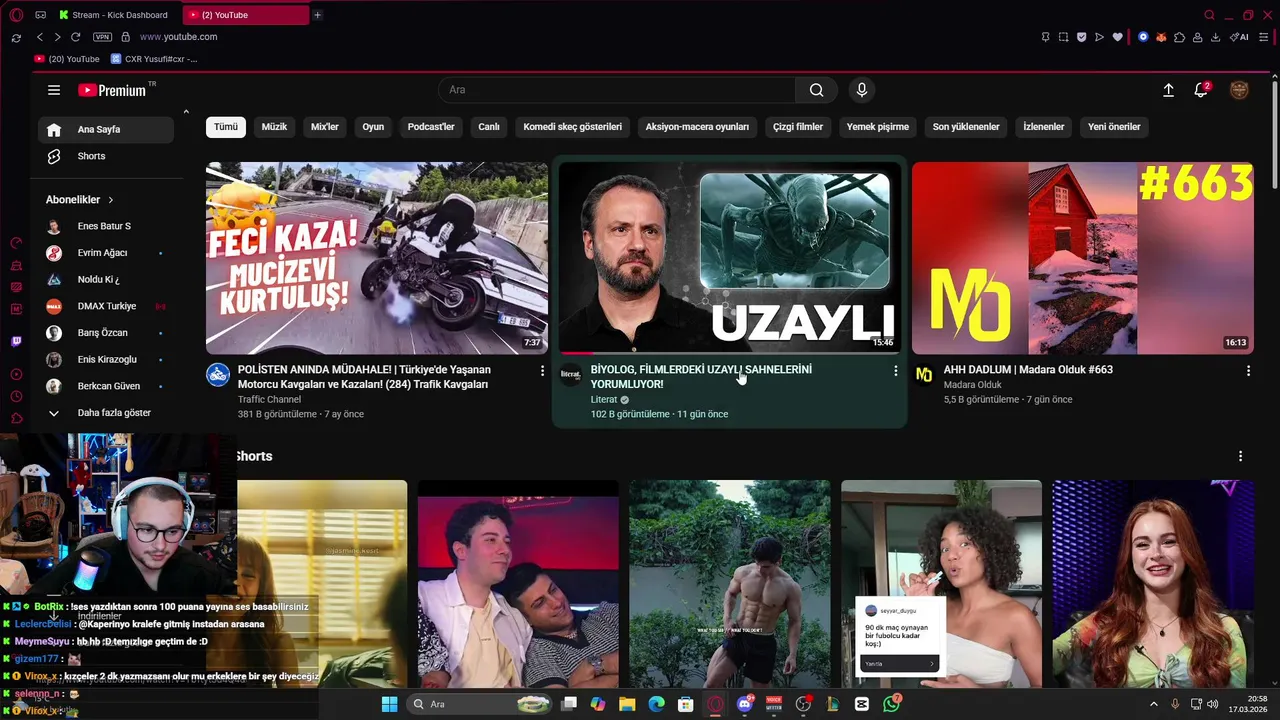Open WhatsApp from the taskbar
The width and height of the screenshot is (1280, 720).
pos(891,704)
